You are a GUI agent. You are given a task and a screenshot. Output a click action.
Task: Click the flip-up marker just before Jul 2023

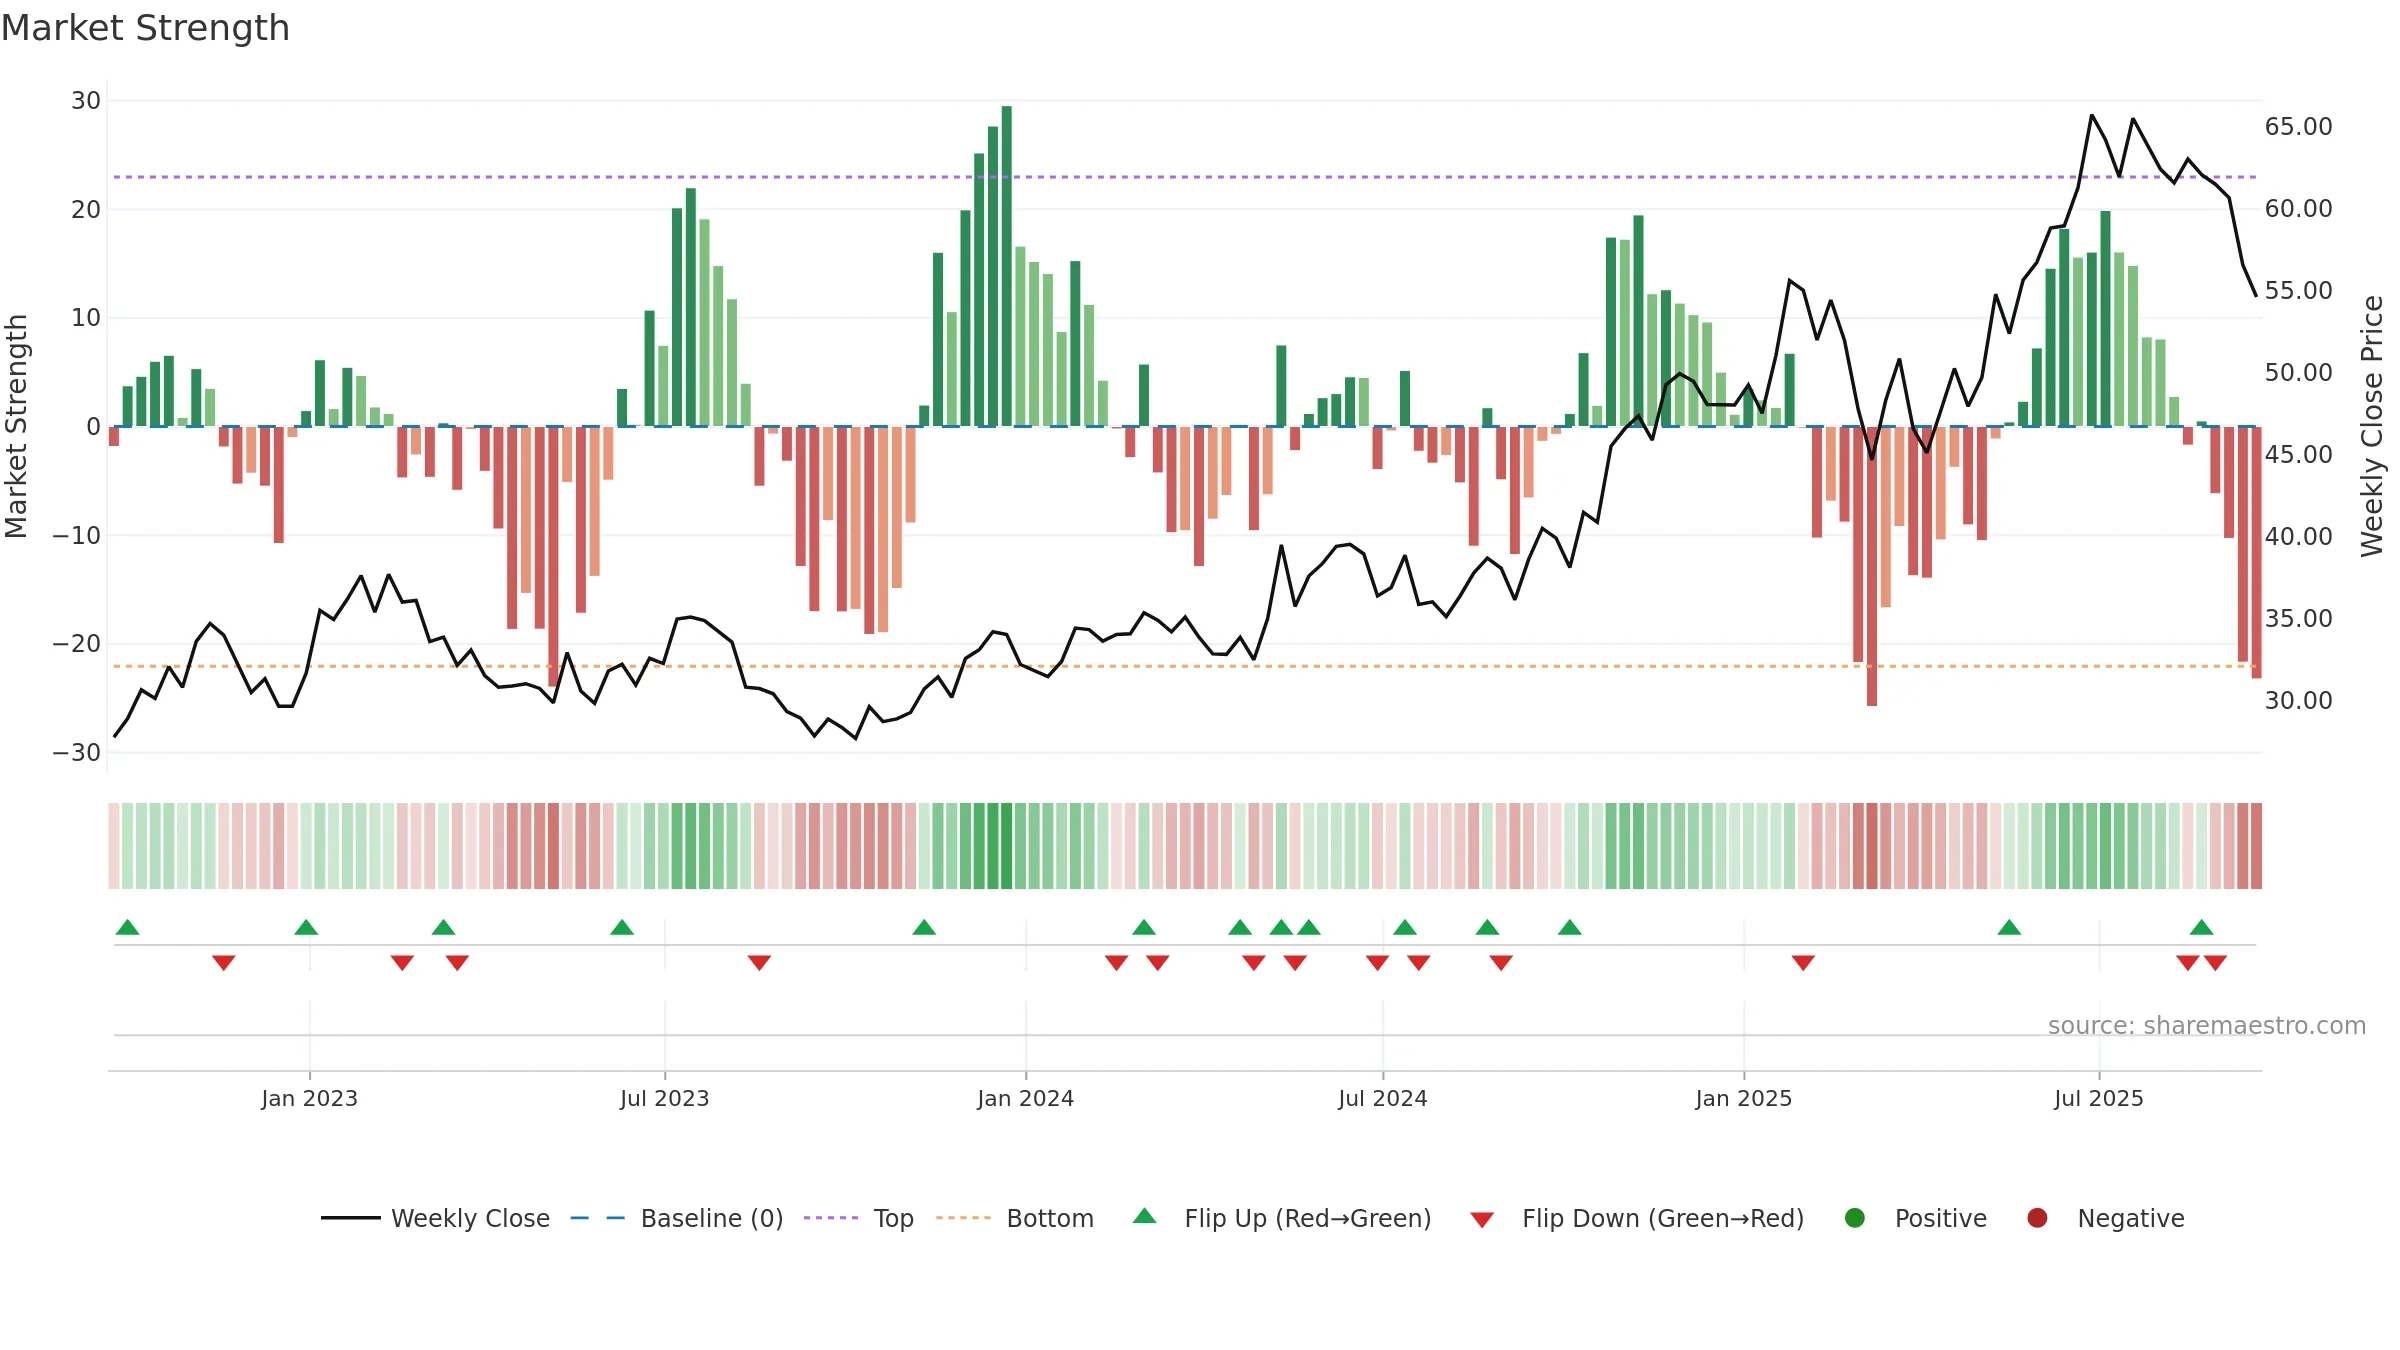[622, 927]
